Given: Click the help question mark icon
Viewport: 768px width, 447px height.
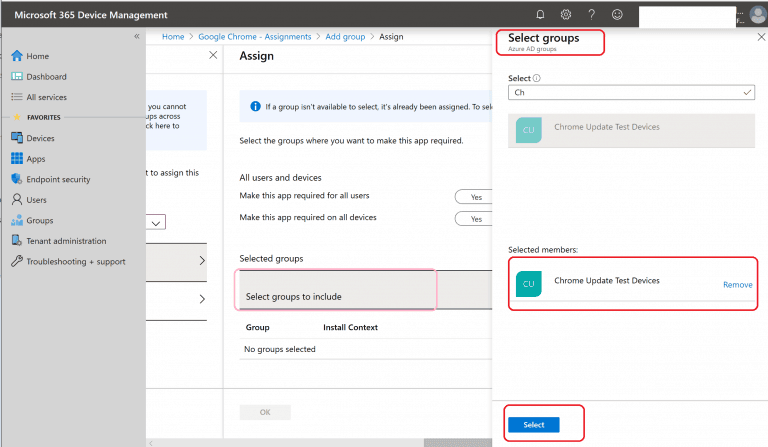Looking at the screenshot, I should click(592, 14).
